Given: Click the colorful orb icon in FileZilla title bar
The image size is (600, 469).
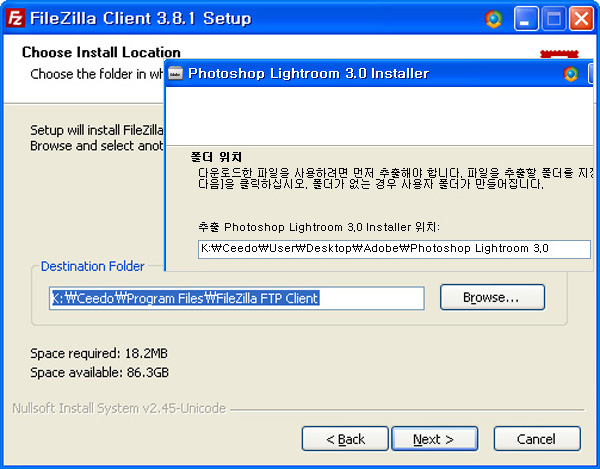Looking at the screenshot, I should (x=494, y=19).
